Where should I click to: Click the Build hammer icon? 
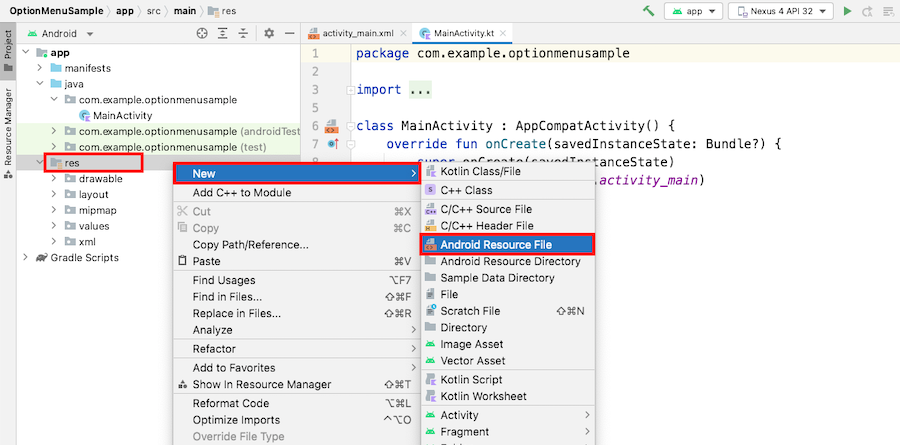pos(649,11)
